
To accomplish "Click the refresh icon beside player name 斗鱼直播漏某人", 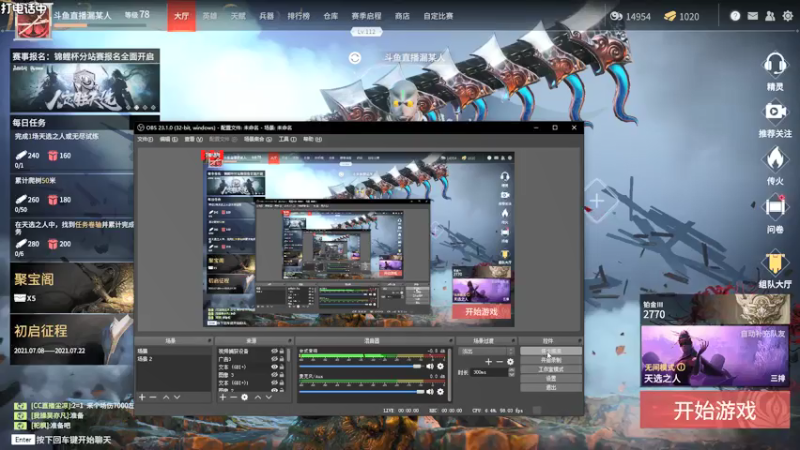I will pyautogui.click(x=355, y=58).
